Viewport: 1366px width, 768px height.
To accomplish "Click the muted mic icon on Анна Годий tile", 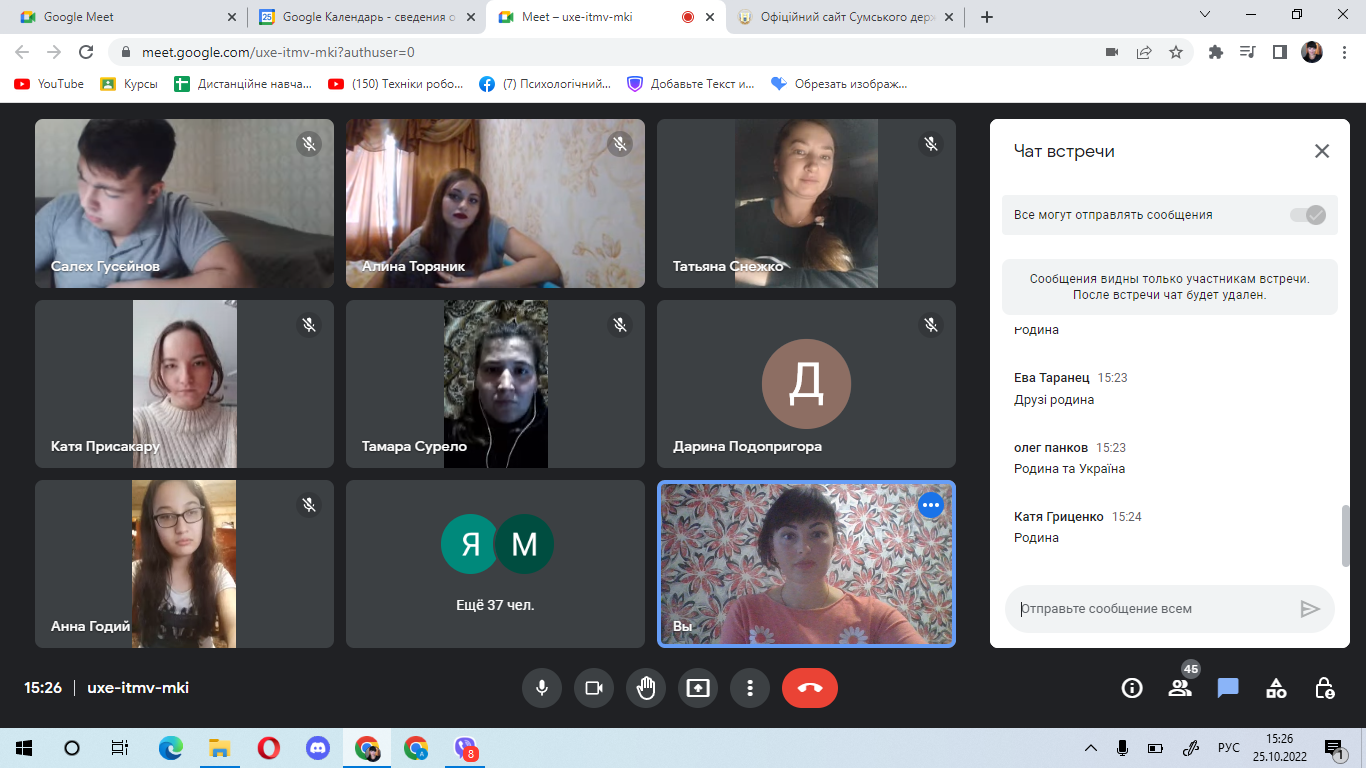I will coord(309,505).
